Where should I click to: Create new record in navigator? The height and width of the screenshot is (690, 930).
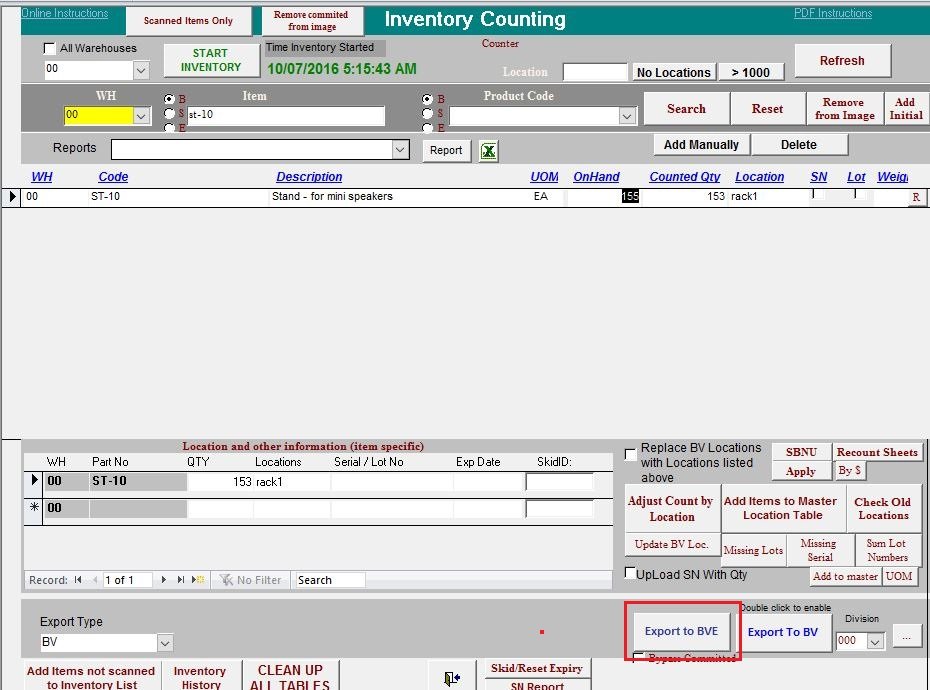tap(198, 580)
